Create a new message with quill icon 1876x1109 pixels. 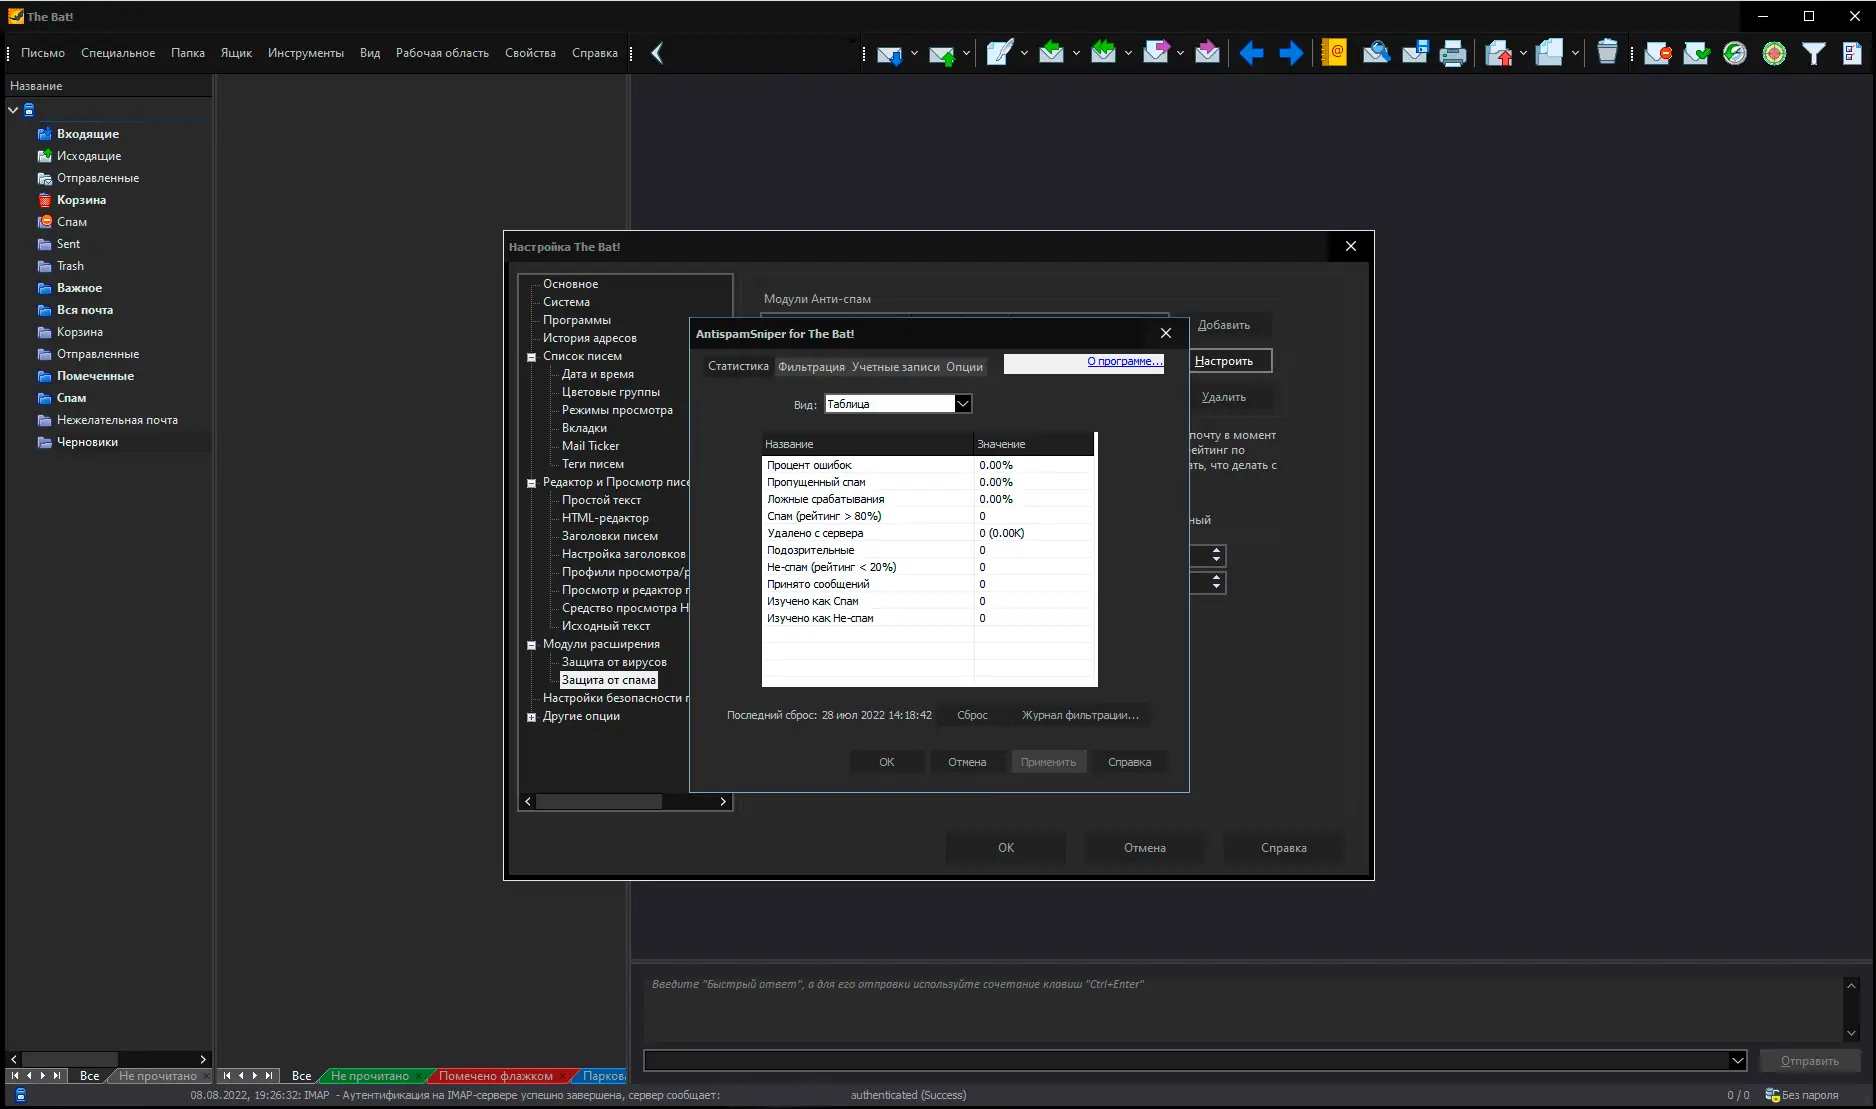[999, 53]
